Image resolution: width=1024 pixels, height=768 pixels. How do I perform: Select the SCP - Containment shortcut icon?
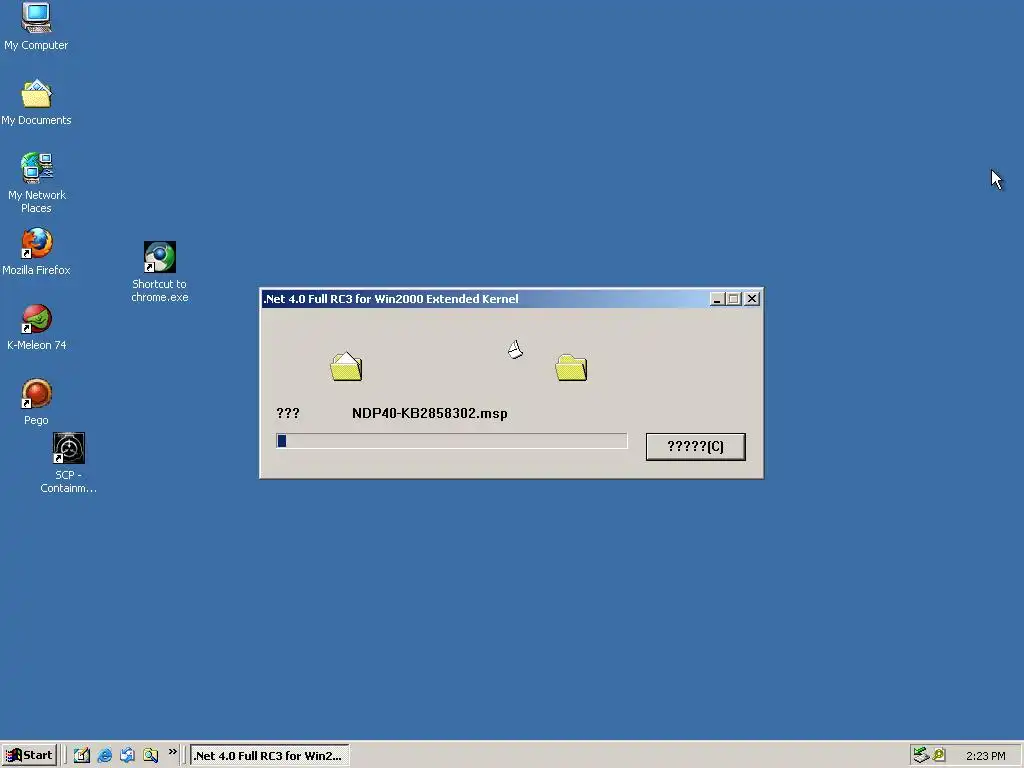click(68, 462)
